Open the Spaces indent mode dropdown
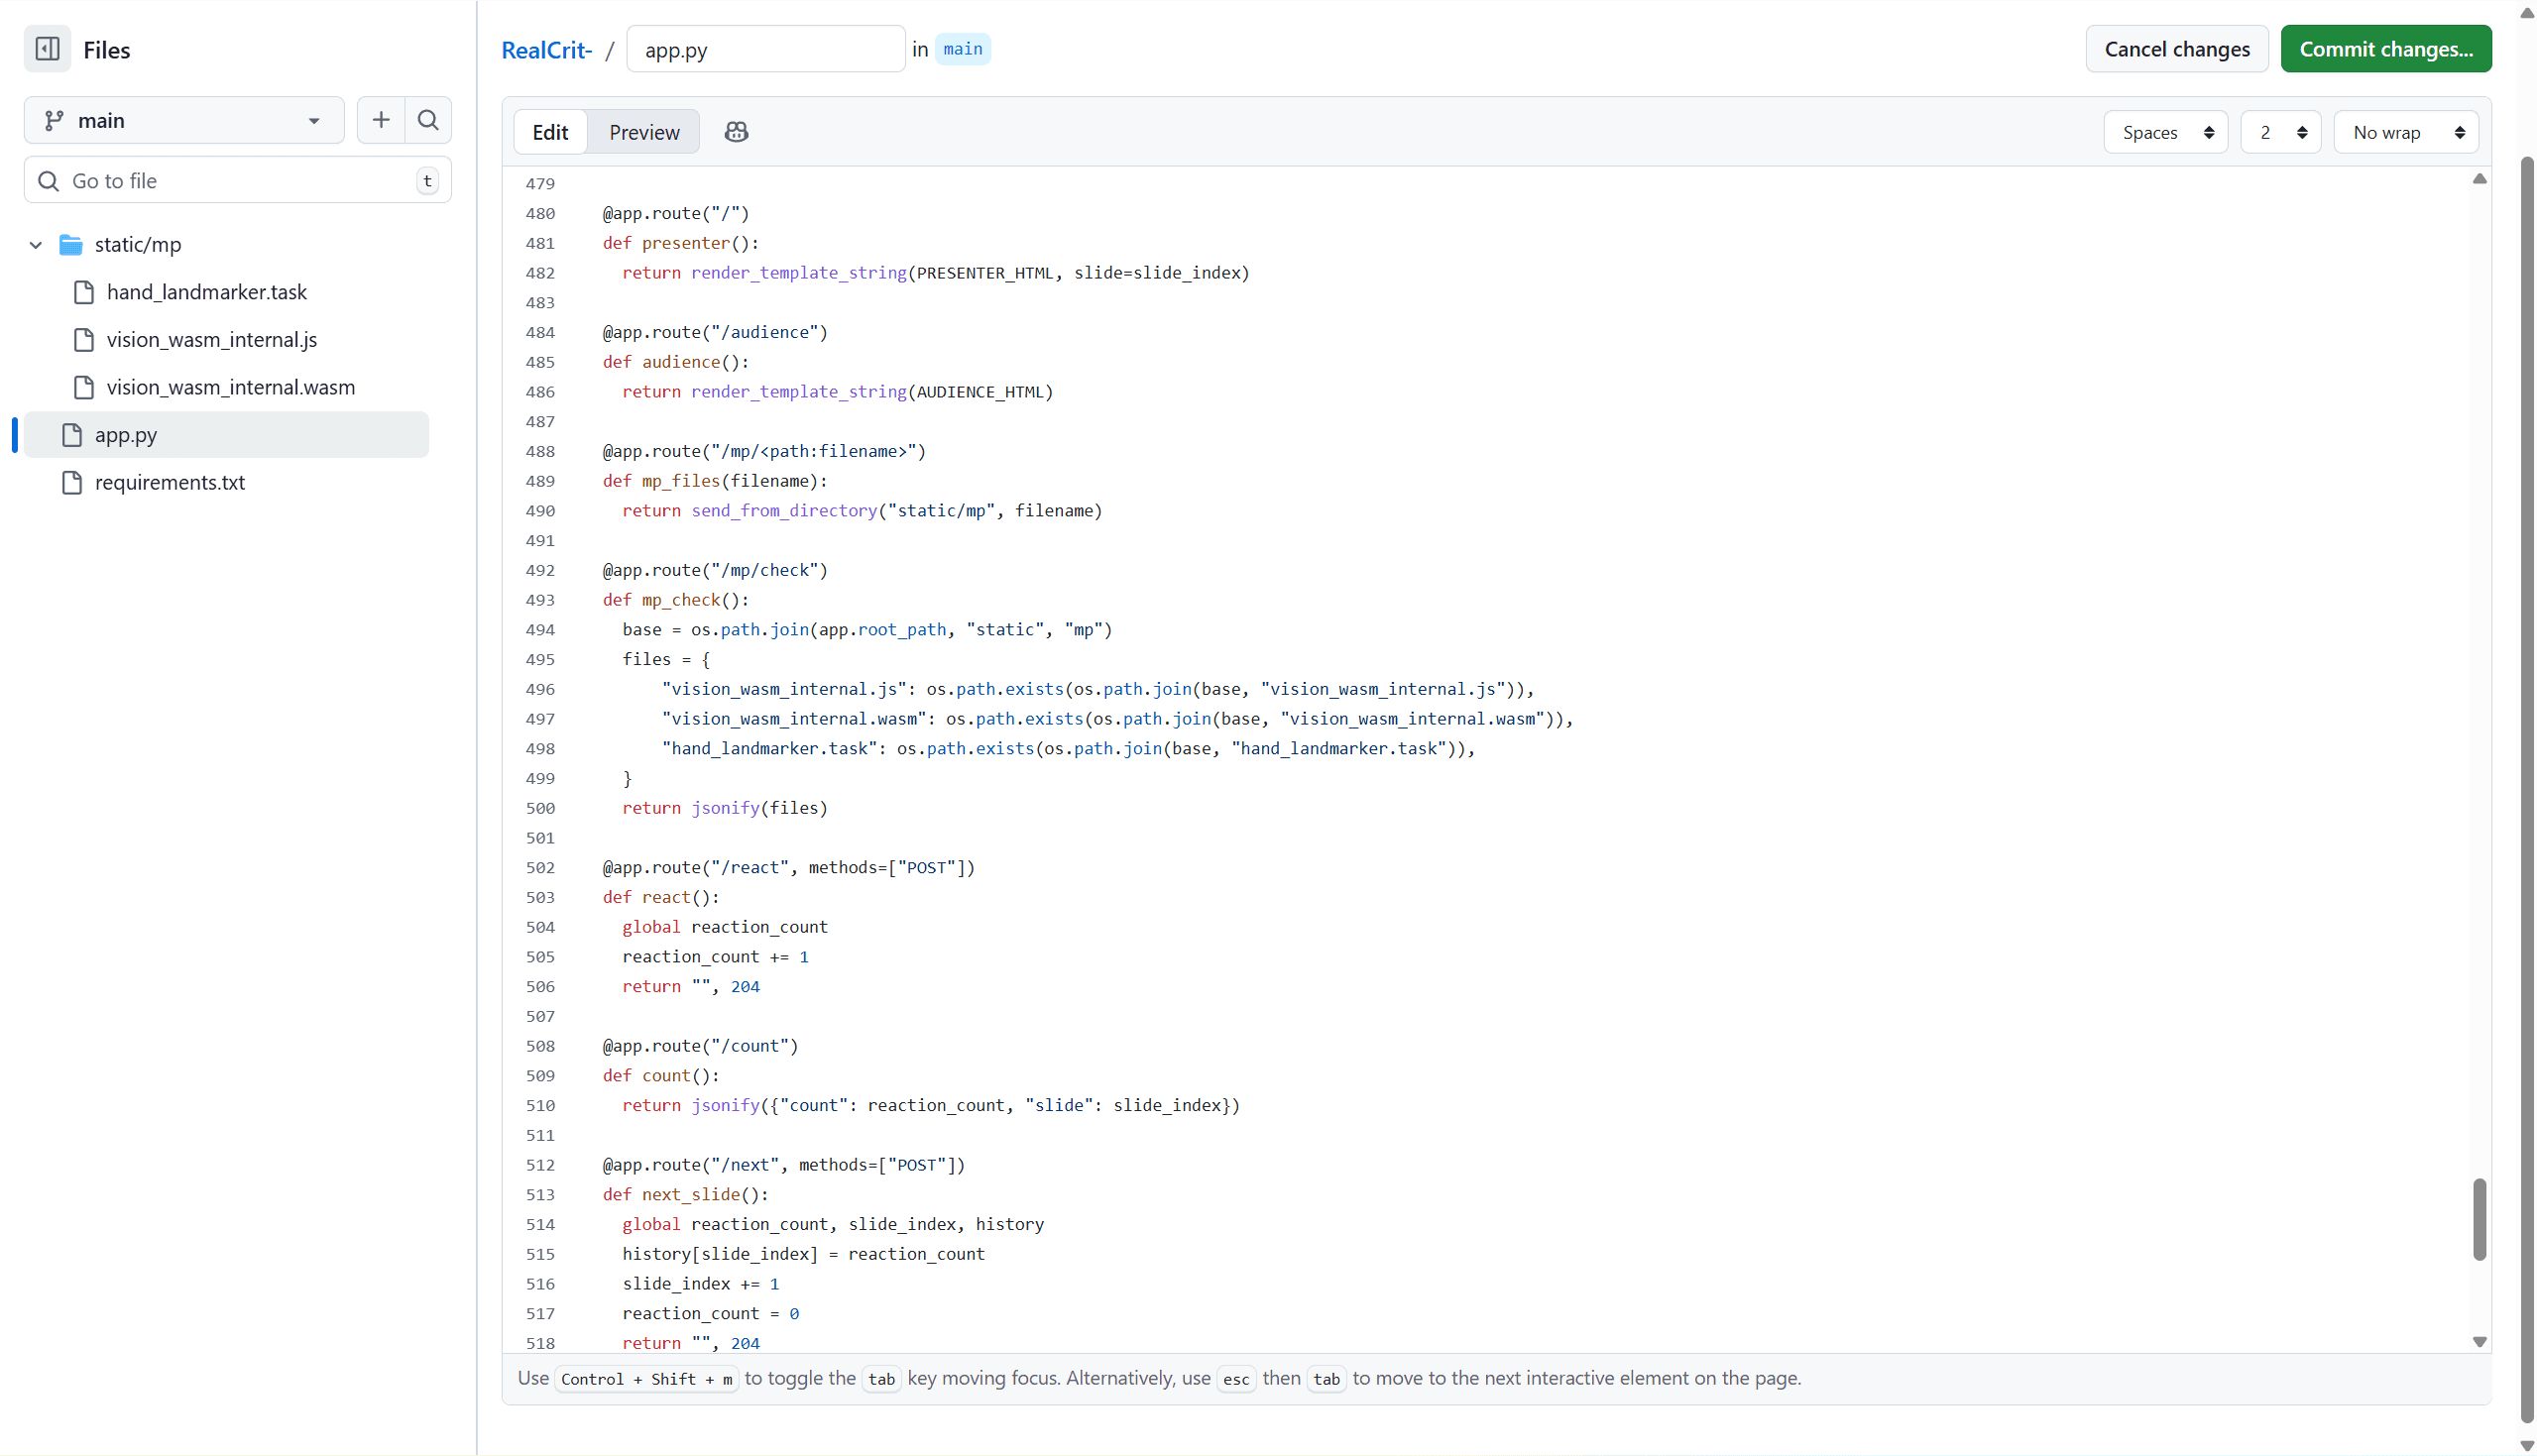Image resolution: width=2537 pixels, height=1456 pixels. point(2165,132)
